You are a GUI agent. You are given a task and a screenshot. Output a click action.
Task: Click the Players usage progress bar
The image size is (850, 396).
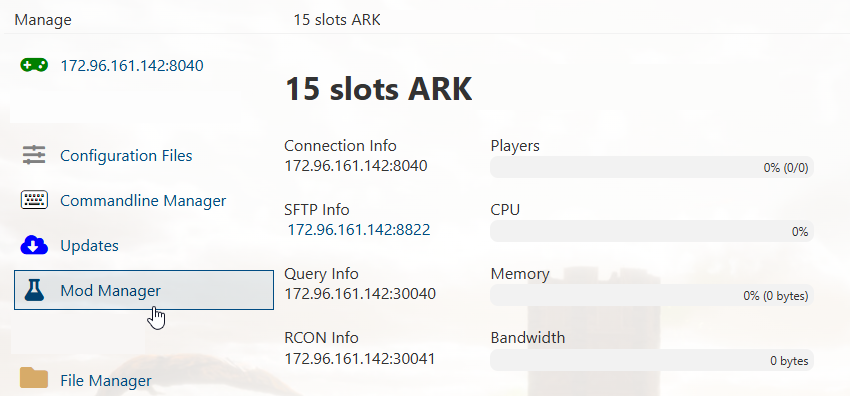click(652, 167)
